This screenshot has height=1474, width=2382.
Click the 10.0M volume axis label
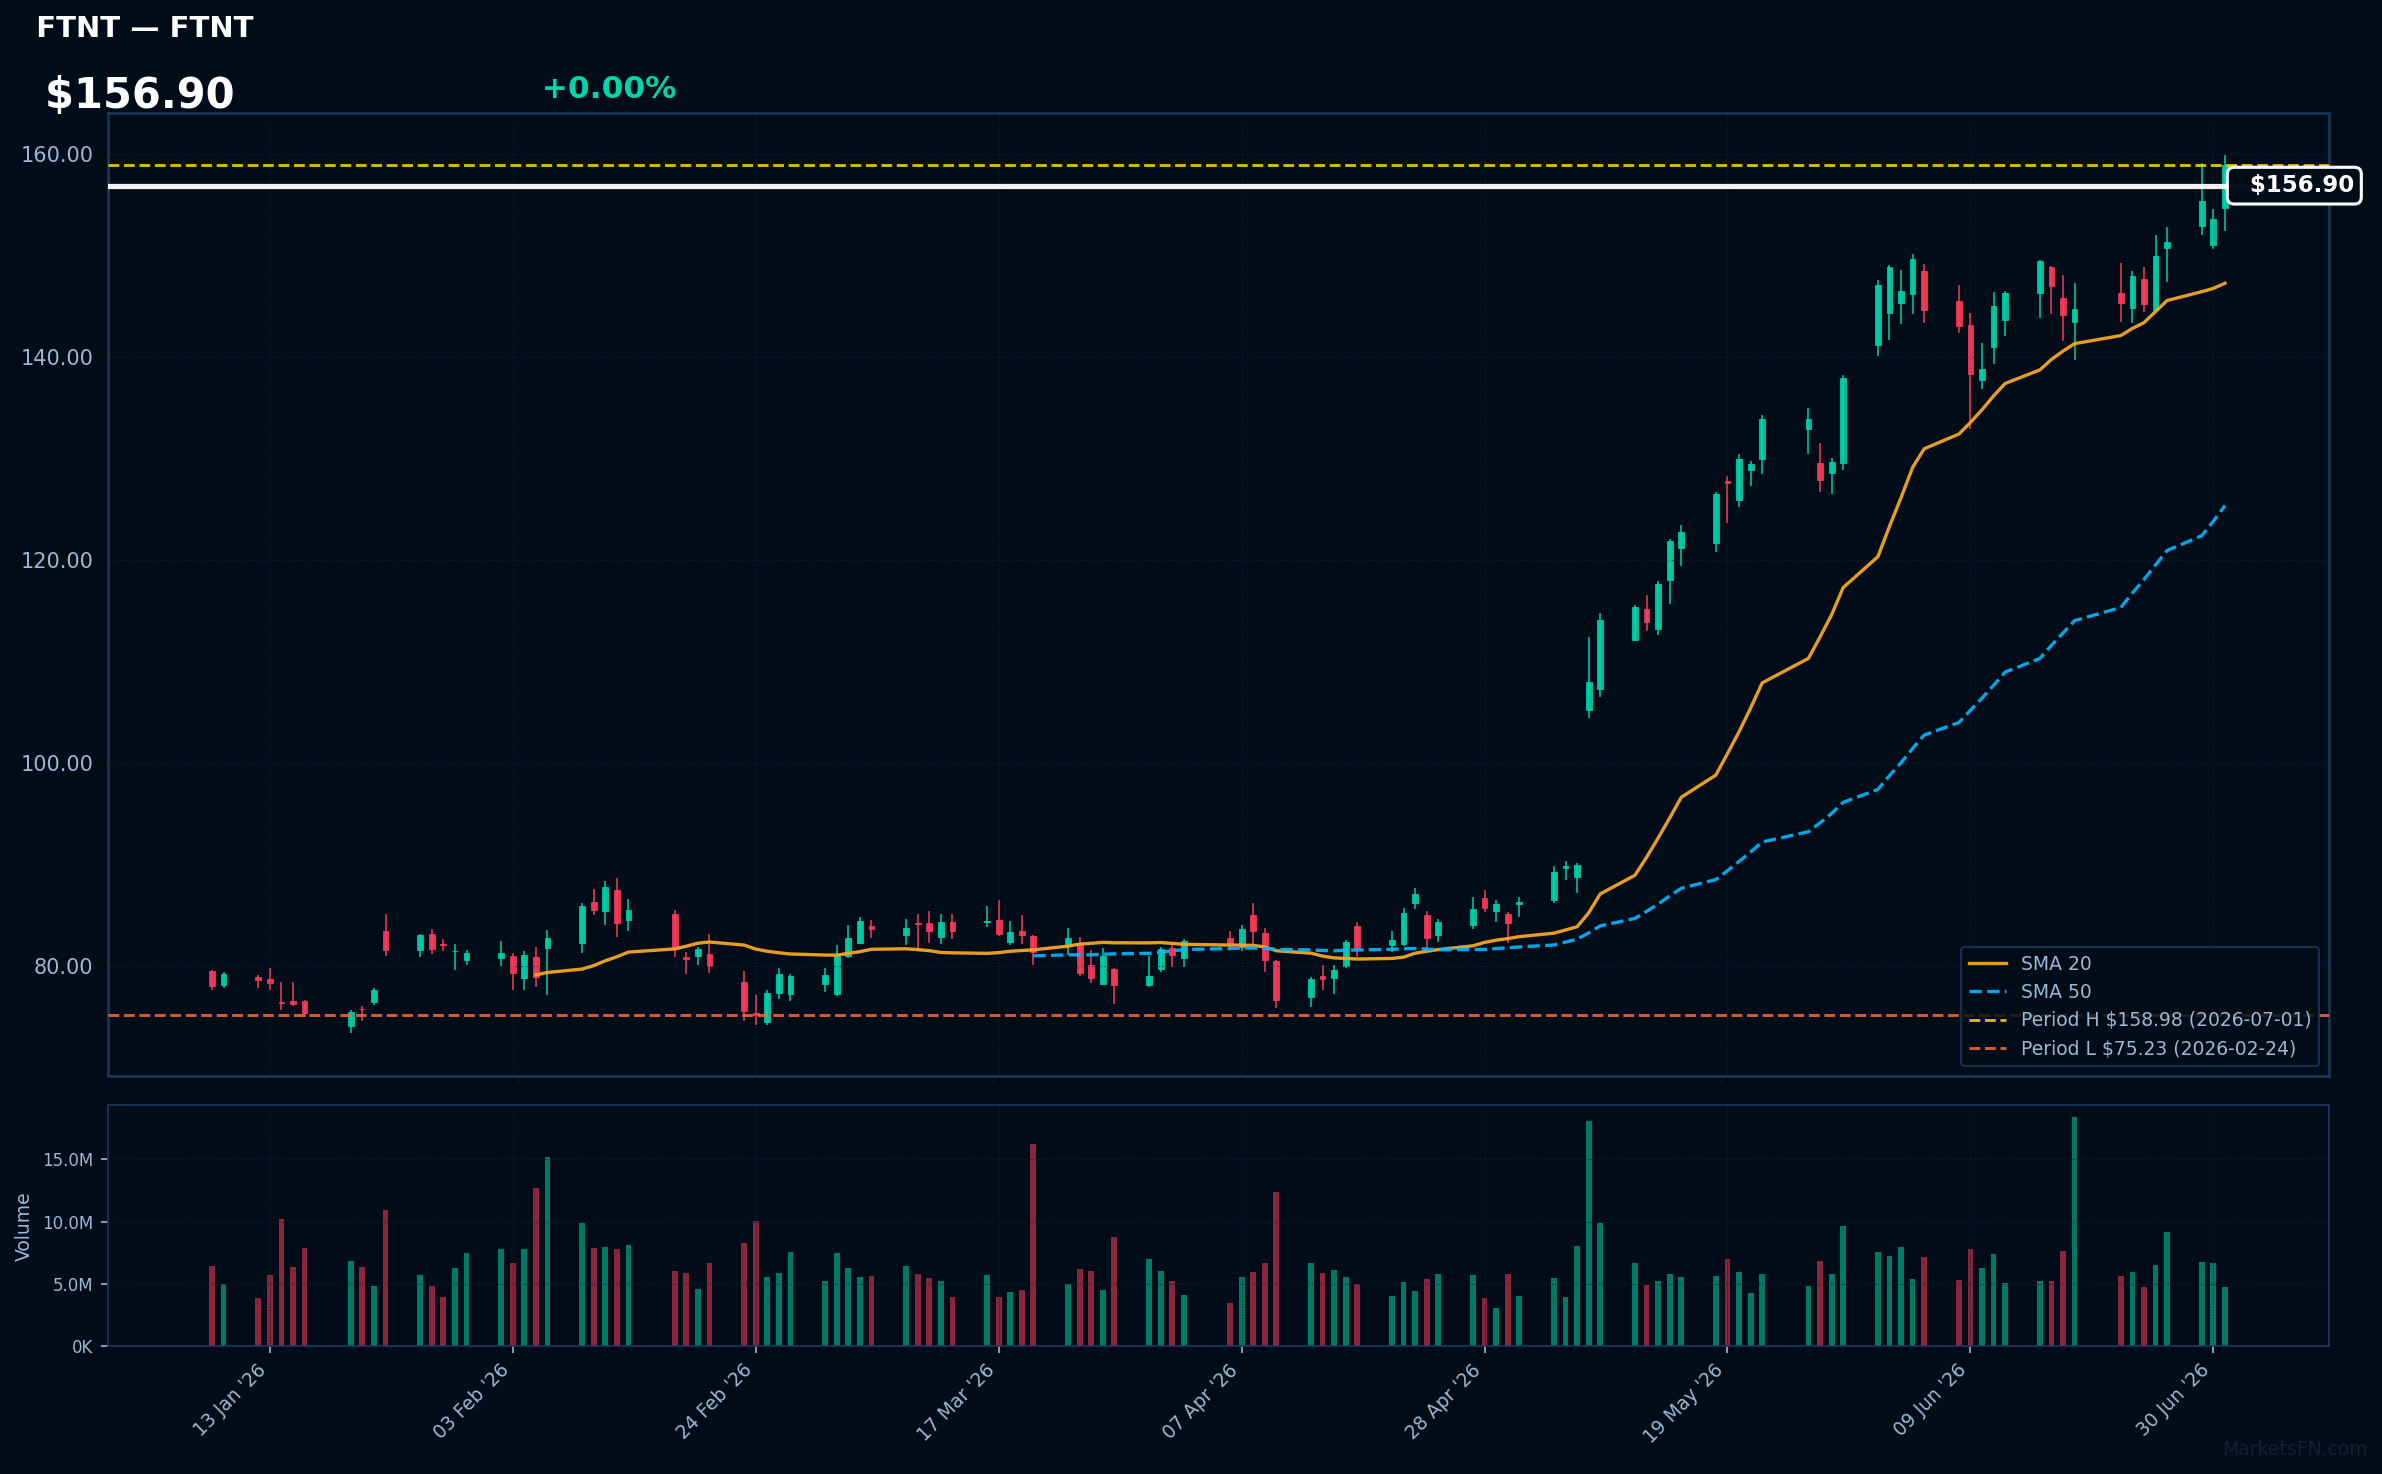[68, 1223]
